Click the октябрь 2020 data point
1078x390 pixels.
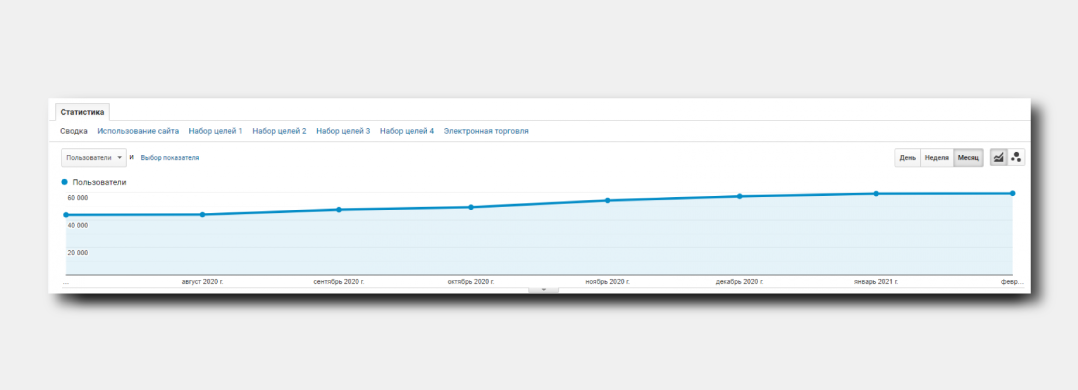(x=471, y=207)
